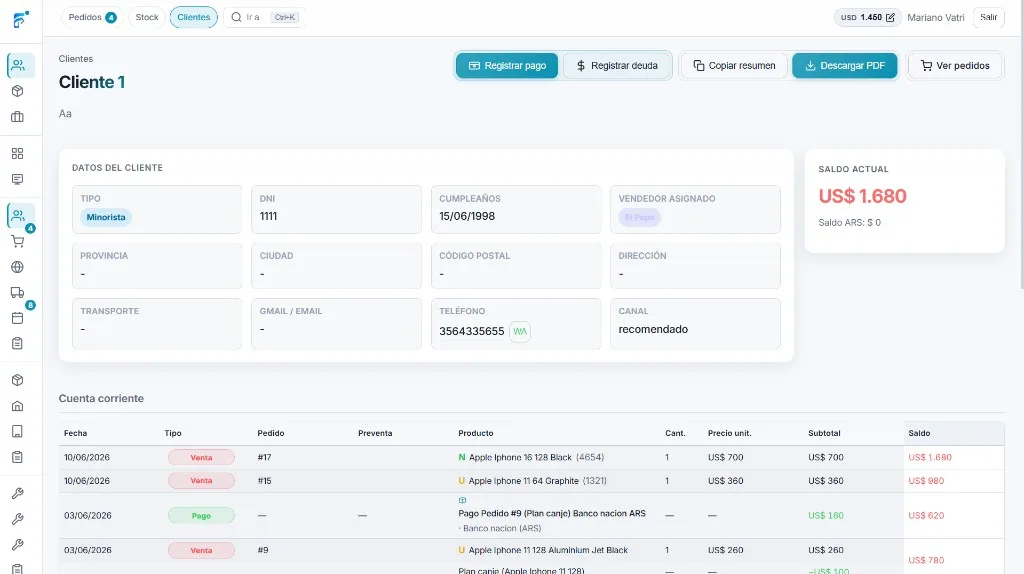Click the Registrar pago button
1024x574 pixels.
507,65
